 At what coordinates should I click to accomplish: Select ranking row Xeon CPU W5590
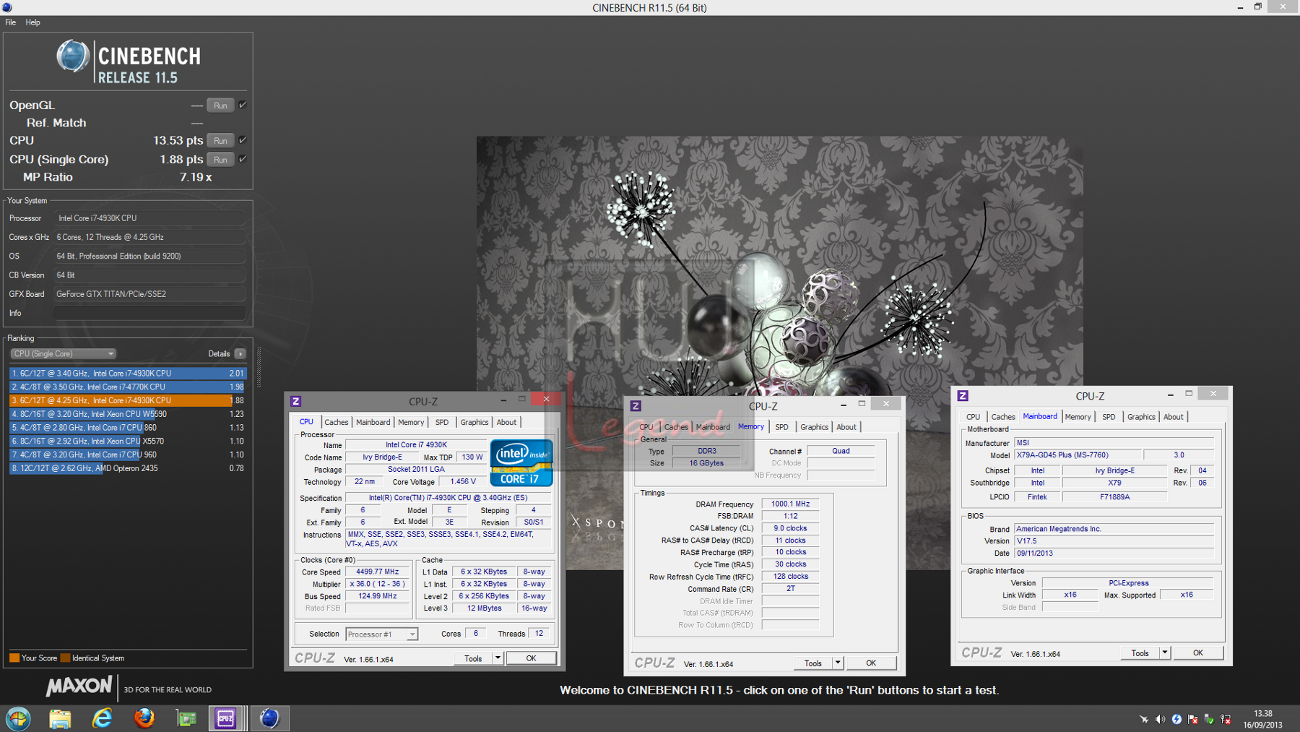tap(127, 413)
